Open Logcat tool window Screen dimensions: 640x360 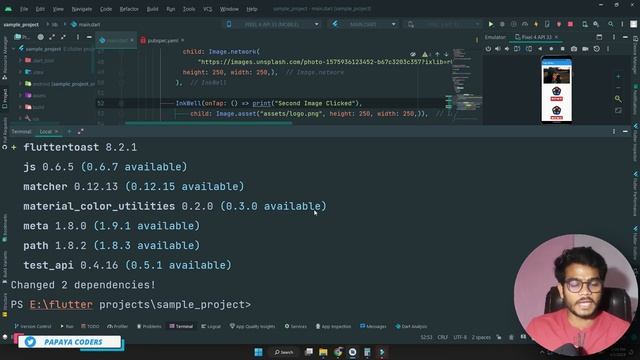[x=211, y=326]
